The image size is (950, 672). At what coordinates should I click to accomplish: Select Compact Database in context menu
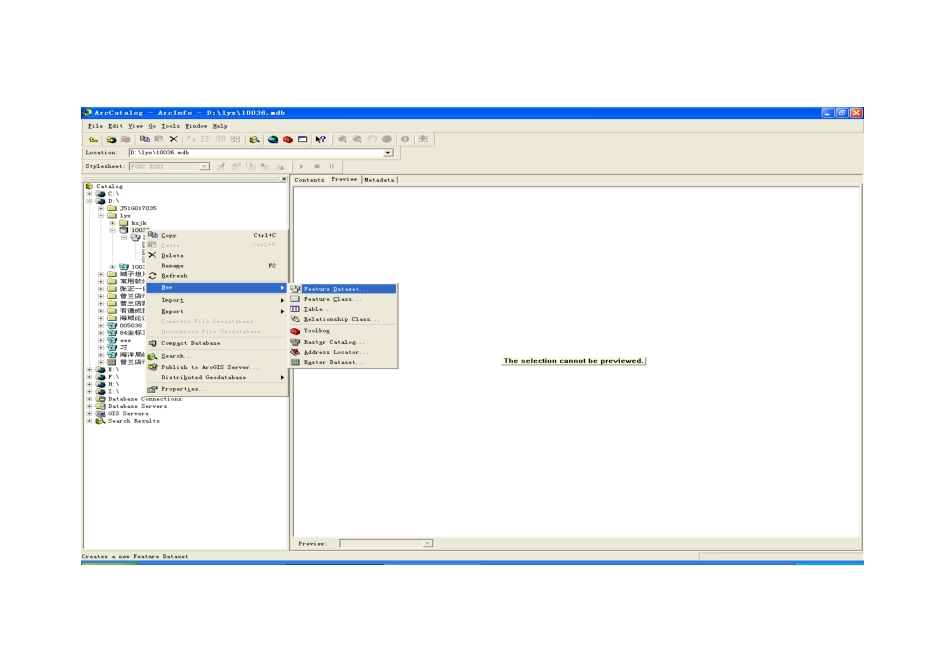[x=217, y=343]
